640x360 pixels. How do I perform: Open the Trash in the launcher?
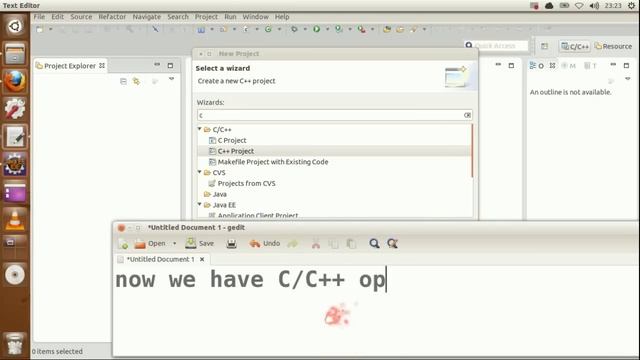pyautogui.click(x=15, y=344)
